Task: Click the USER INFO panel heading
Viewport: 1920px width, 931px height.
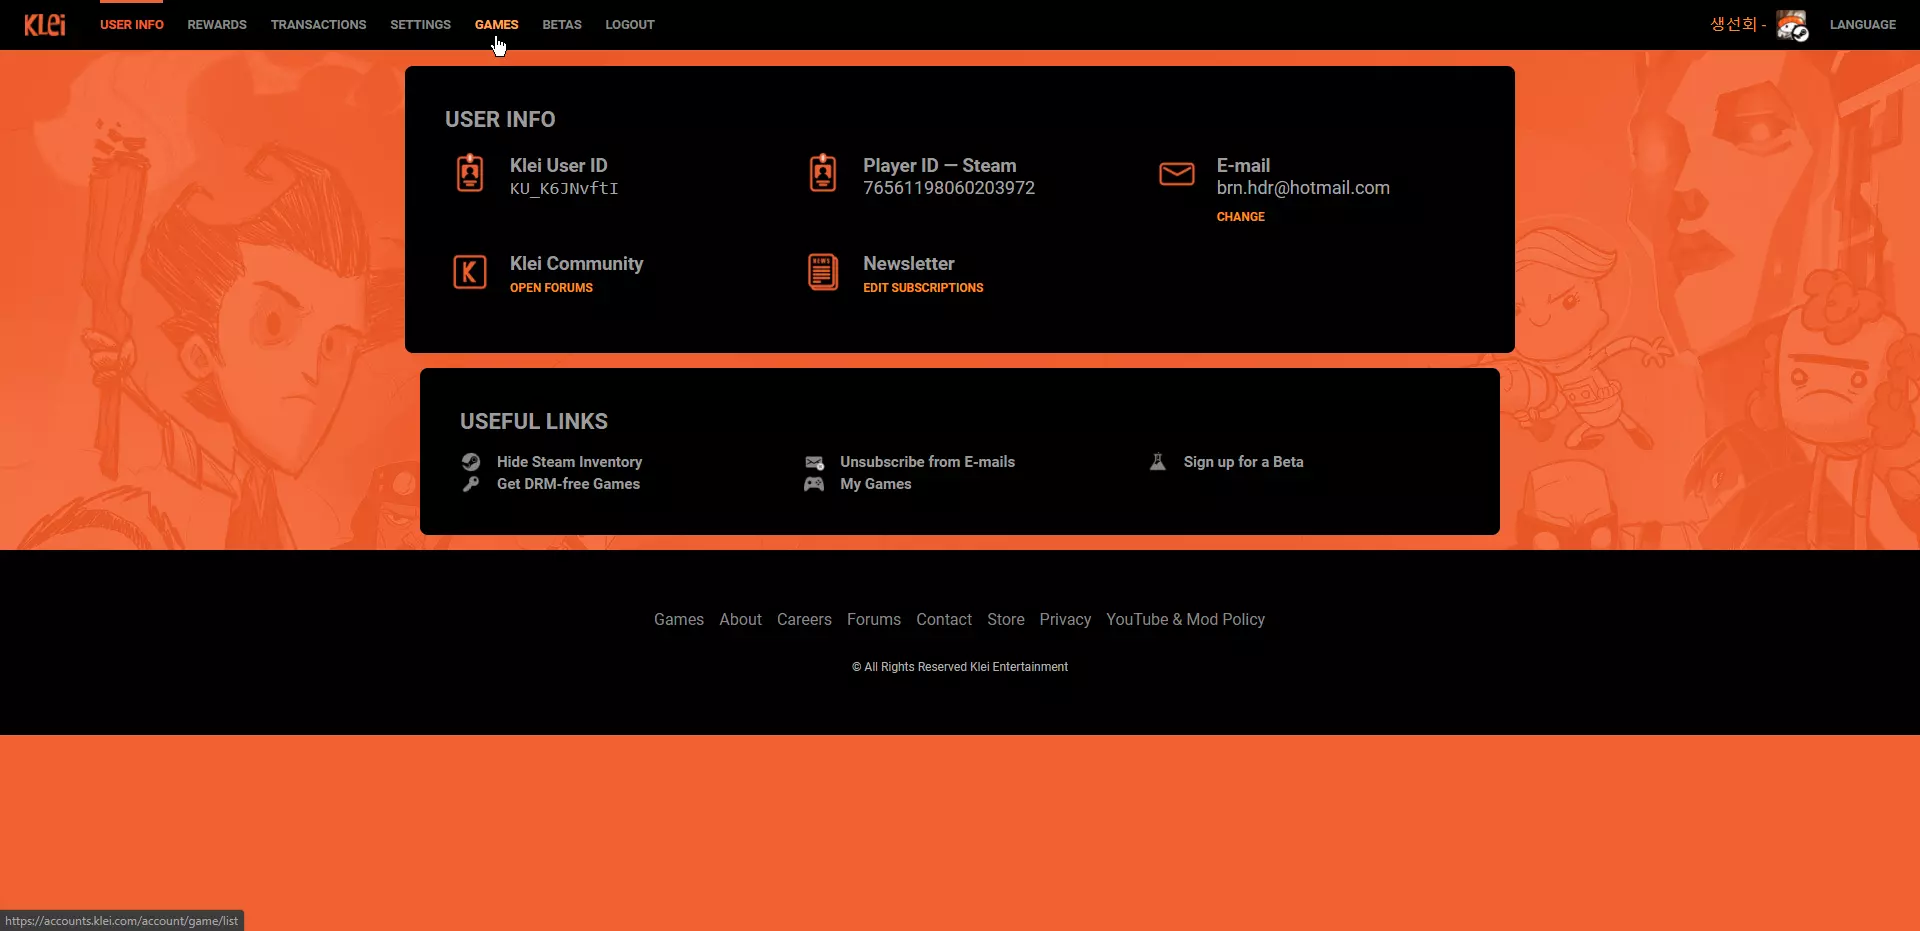Action: point(500,120)
